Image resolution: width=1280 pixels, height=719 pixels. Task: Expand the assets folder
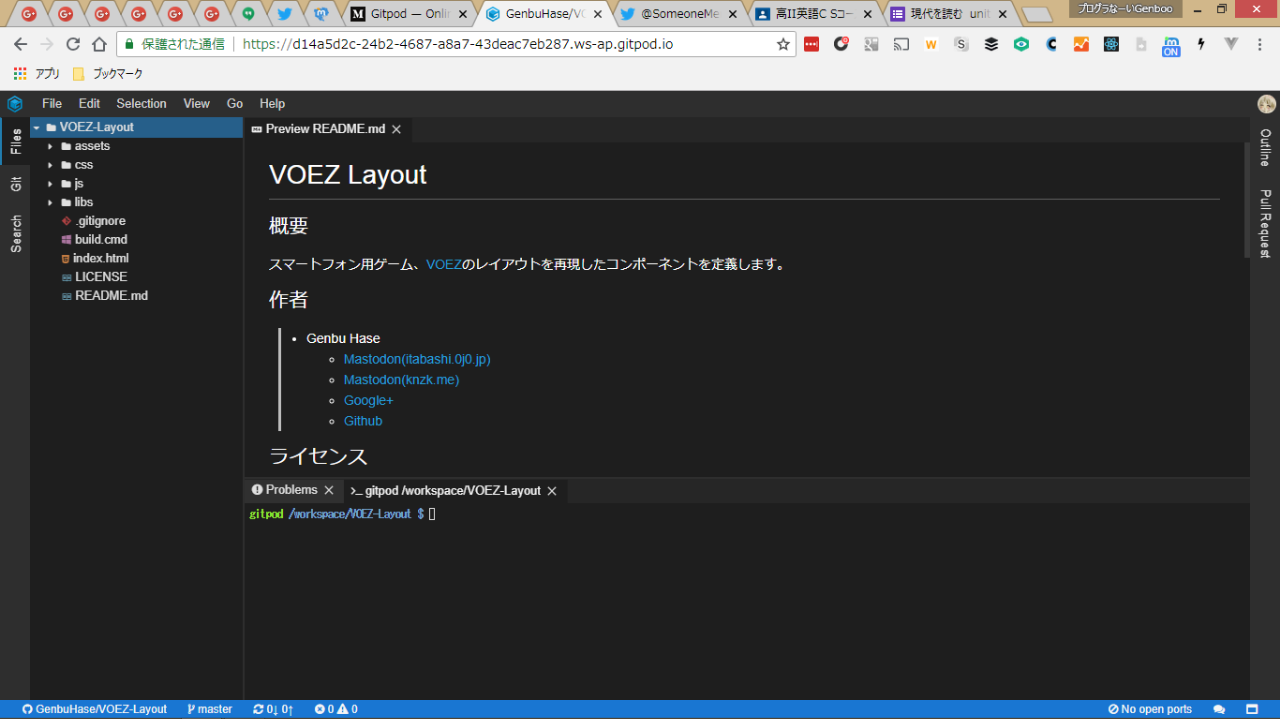coord(92,146)
